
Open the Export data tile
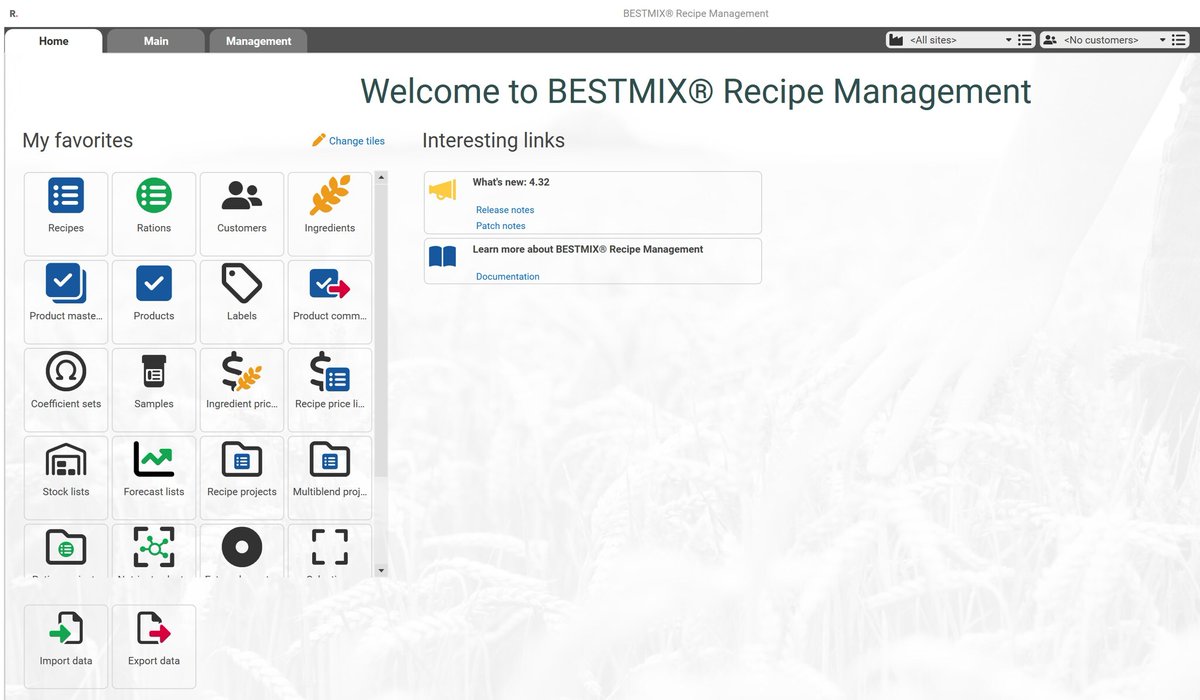154,646
